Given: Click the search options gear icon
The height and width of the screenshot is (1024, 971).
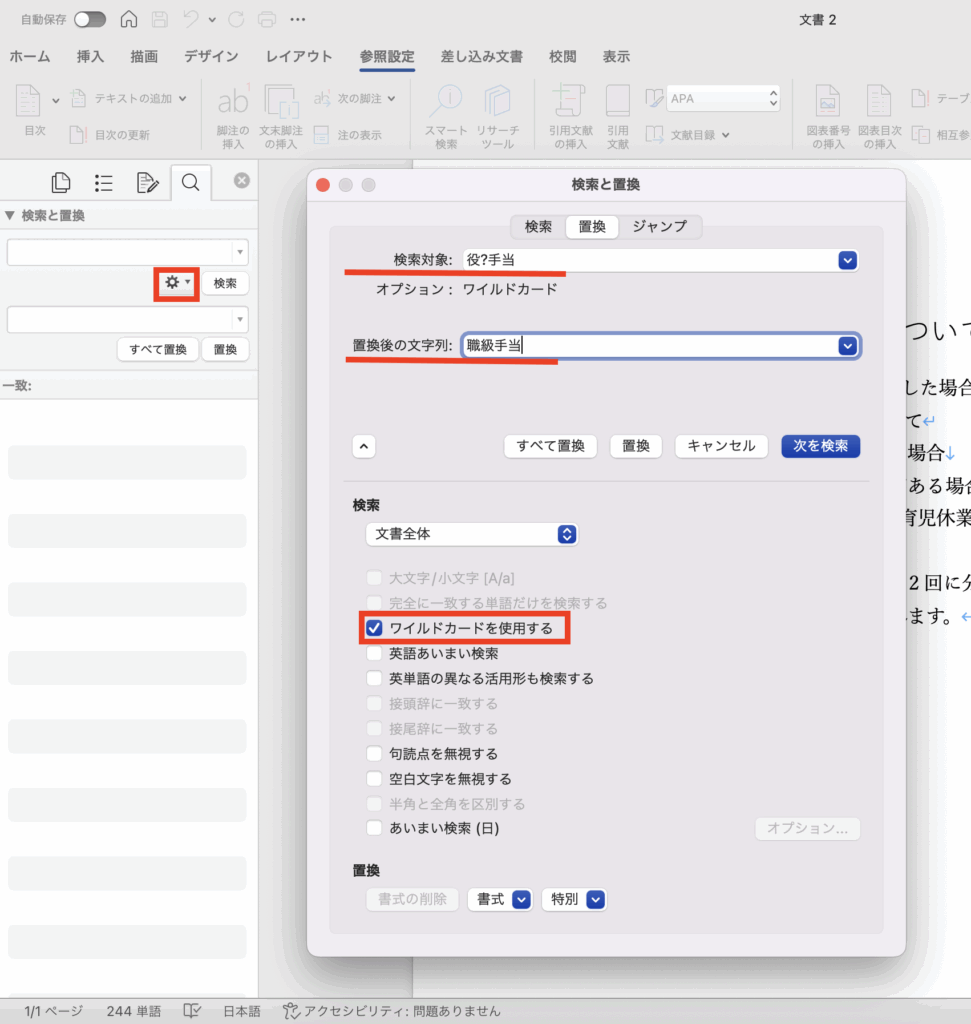Looking at the screenshot, I should 176,283.
